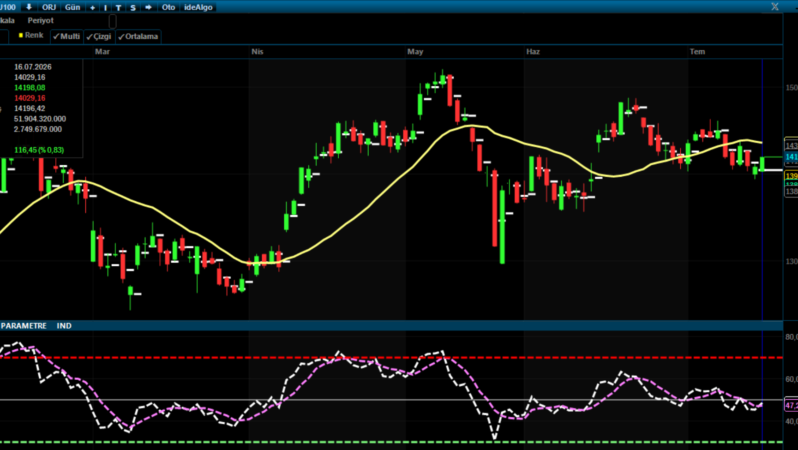The image size is (798, 450).
Task: Switch to the PARAMETRE tab
Action: point(23,326)
